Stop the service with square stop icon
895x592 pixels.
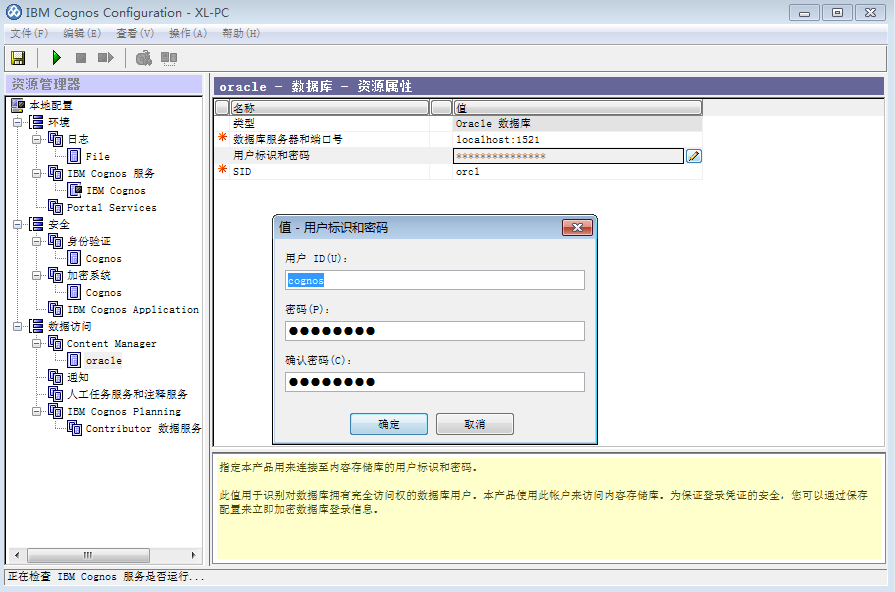(x=81, y=58)
